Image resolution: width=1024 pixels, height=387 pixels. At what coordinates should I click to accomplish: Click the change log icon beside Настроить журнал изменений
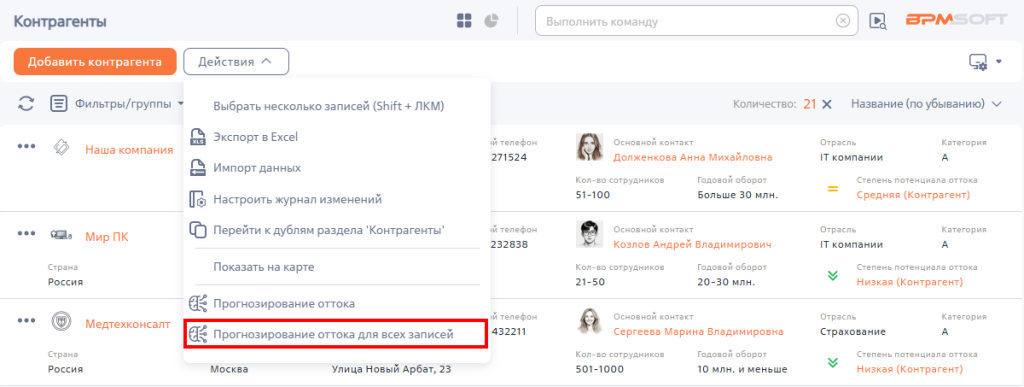pos(197,199)
